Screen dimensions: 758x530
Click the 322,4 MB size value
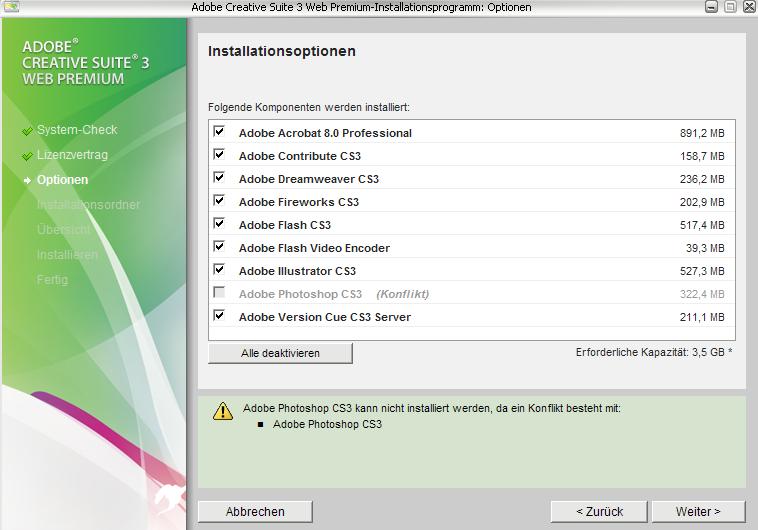pos(702,294)
